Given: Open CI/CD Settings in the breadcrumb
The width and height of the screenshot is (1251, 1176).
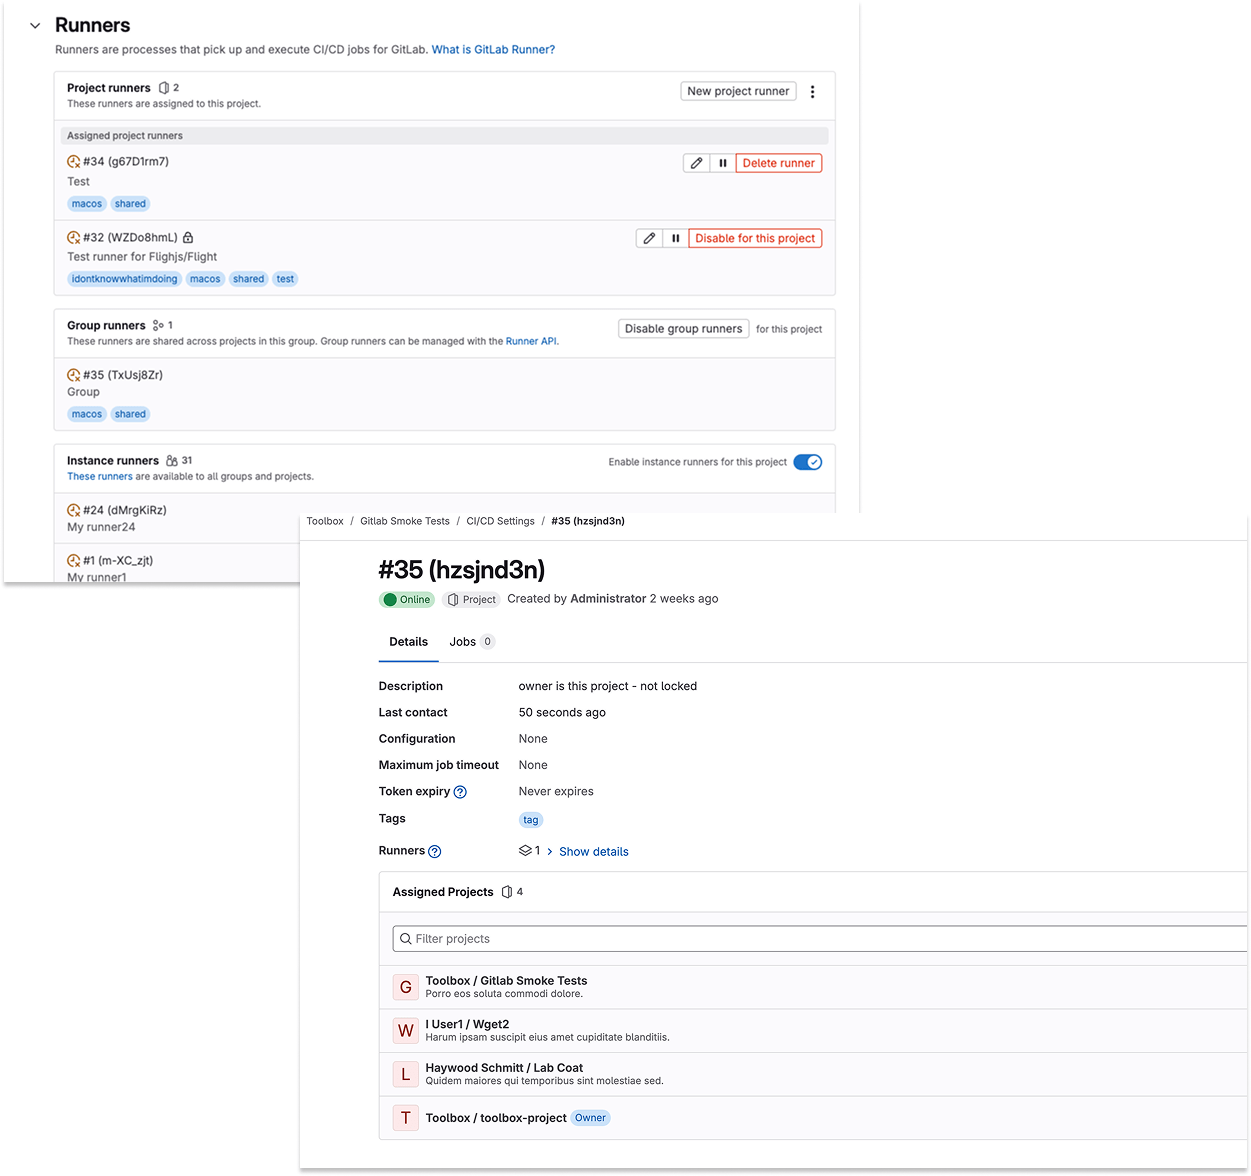Looking at the screenshot, I should 500,521.
